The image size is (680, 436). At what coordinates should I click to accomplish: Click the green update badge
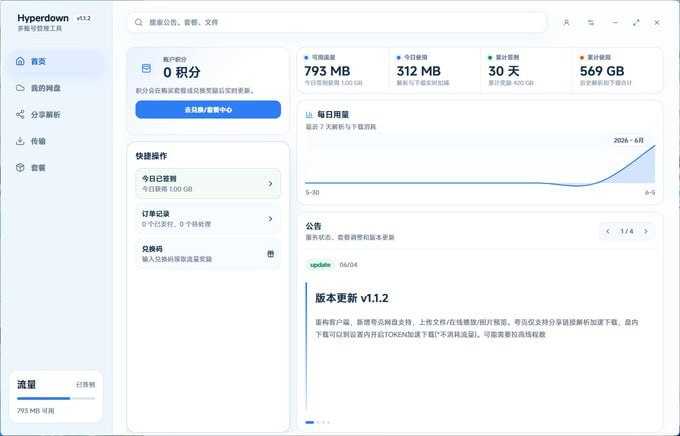pos(320,265)
